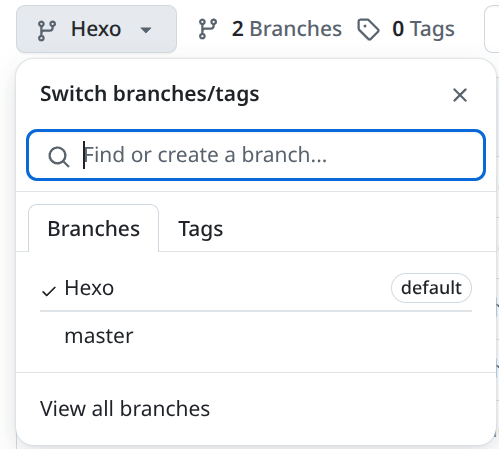Switch to the Tags tab

point(201,229)
